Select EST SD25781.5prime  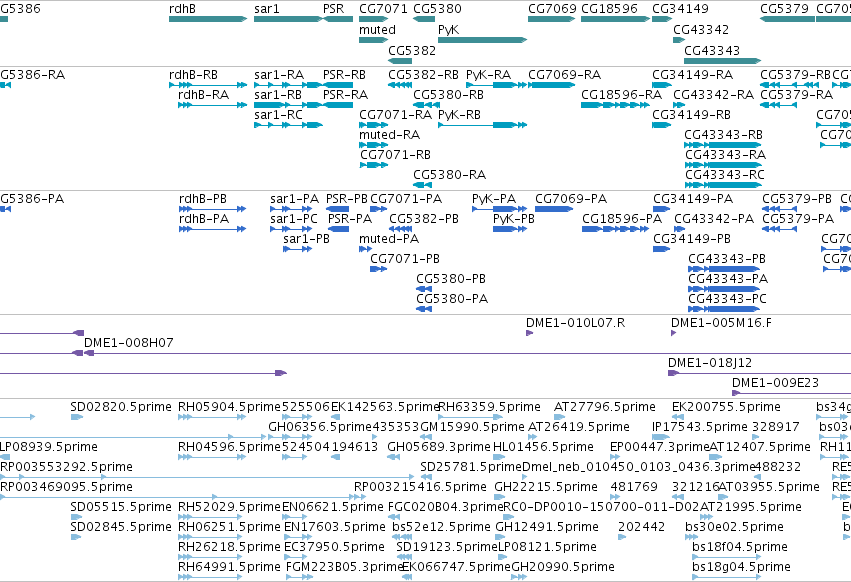(x=471, y=467)
